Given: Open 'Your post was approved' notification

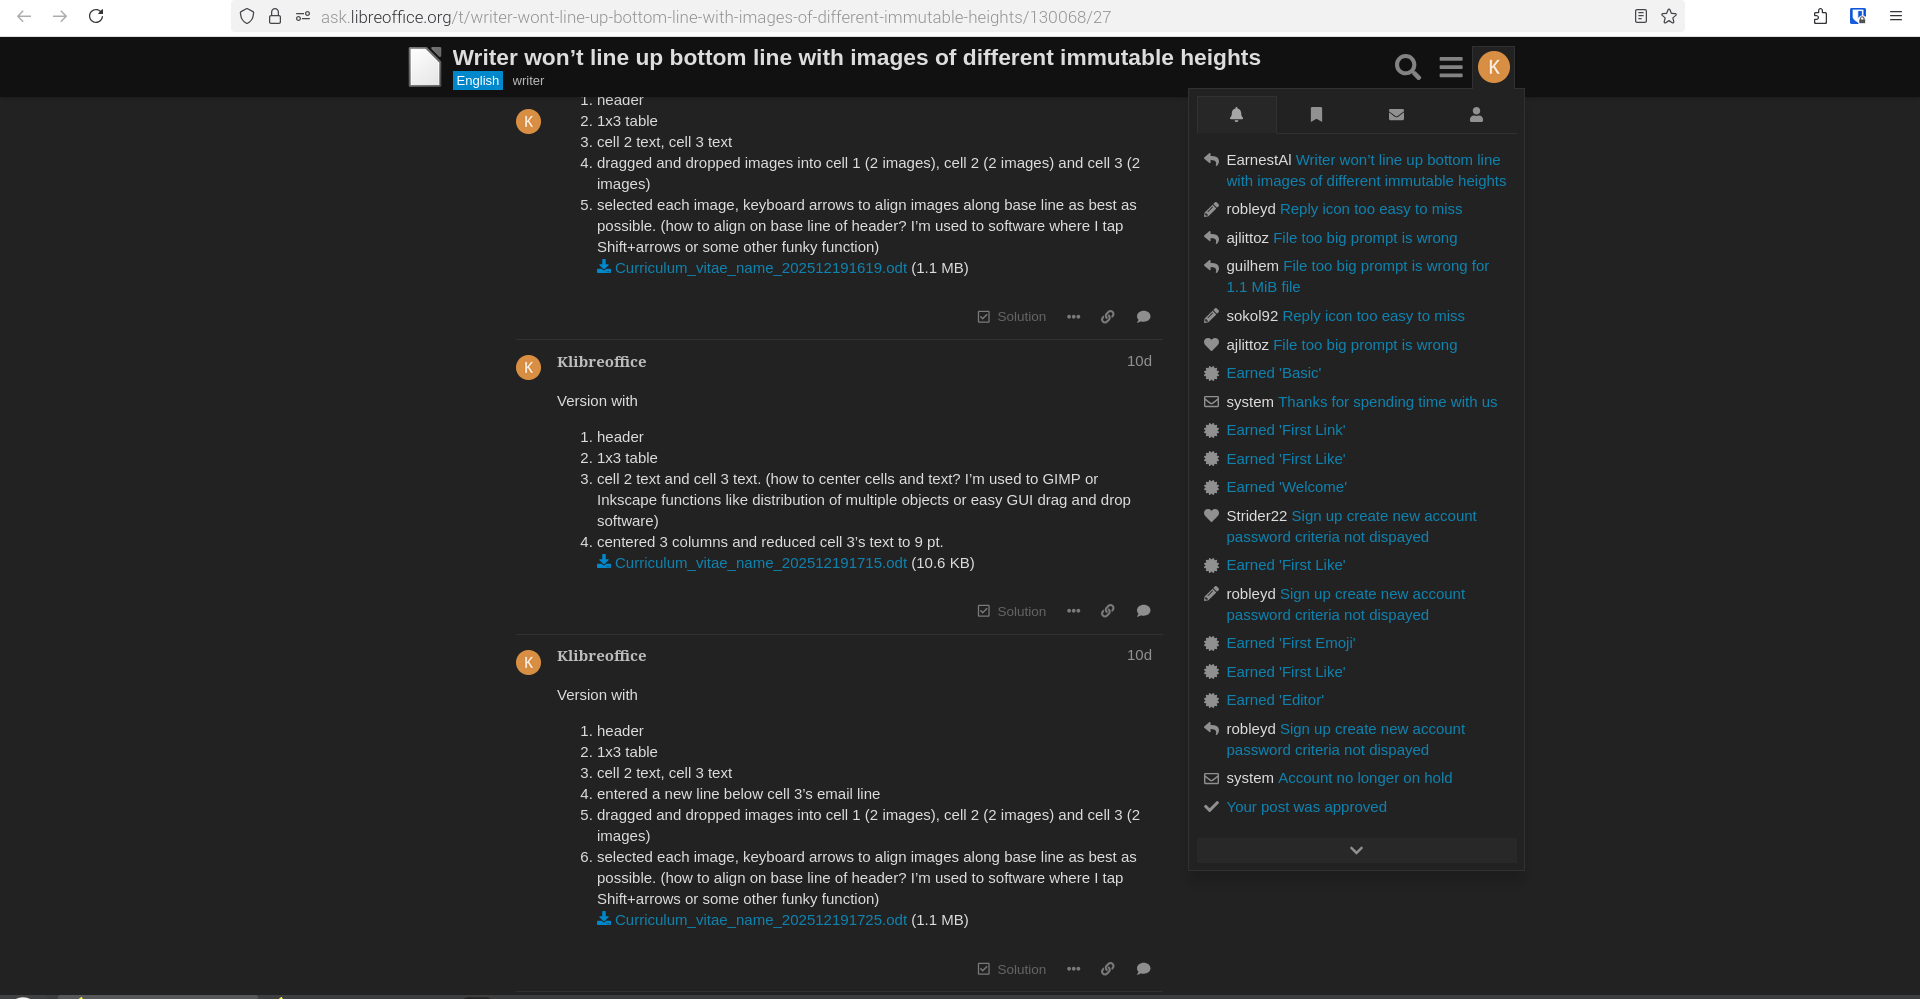Looking at the screenshot, I should click(x=1306, y=807).
